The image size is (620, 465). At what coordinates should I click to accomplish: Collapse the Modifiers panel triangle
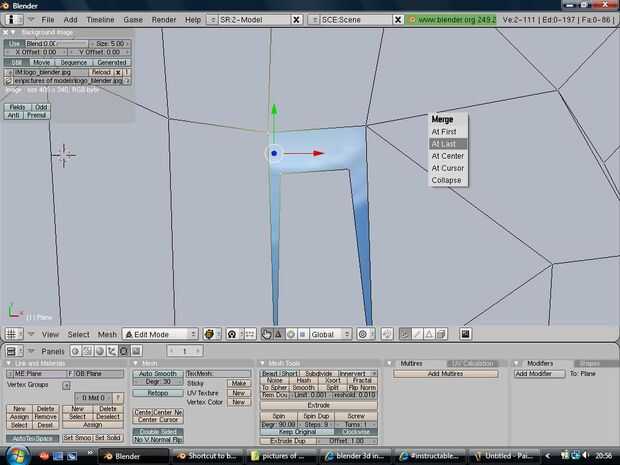pyautogui.click(x=516, y=363)
